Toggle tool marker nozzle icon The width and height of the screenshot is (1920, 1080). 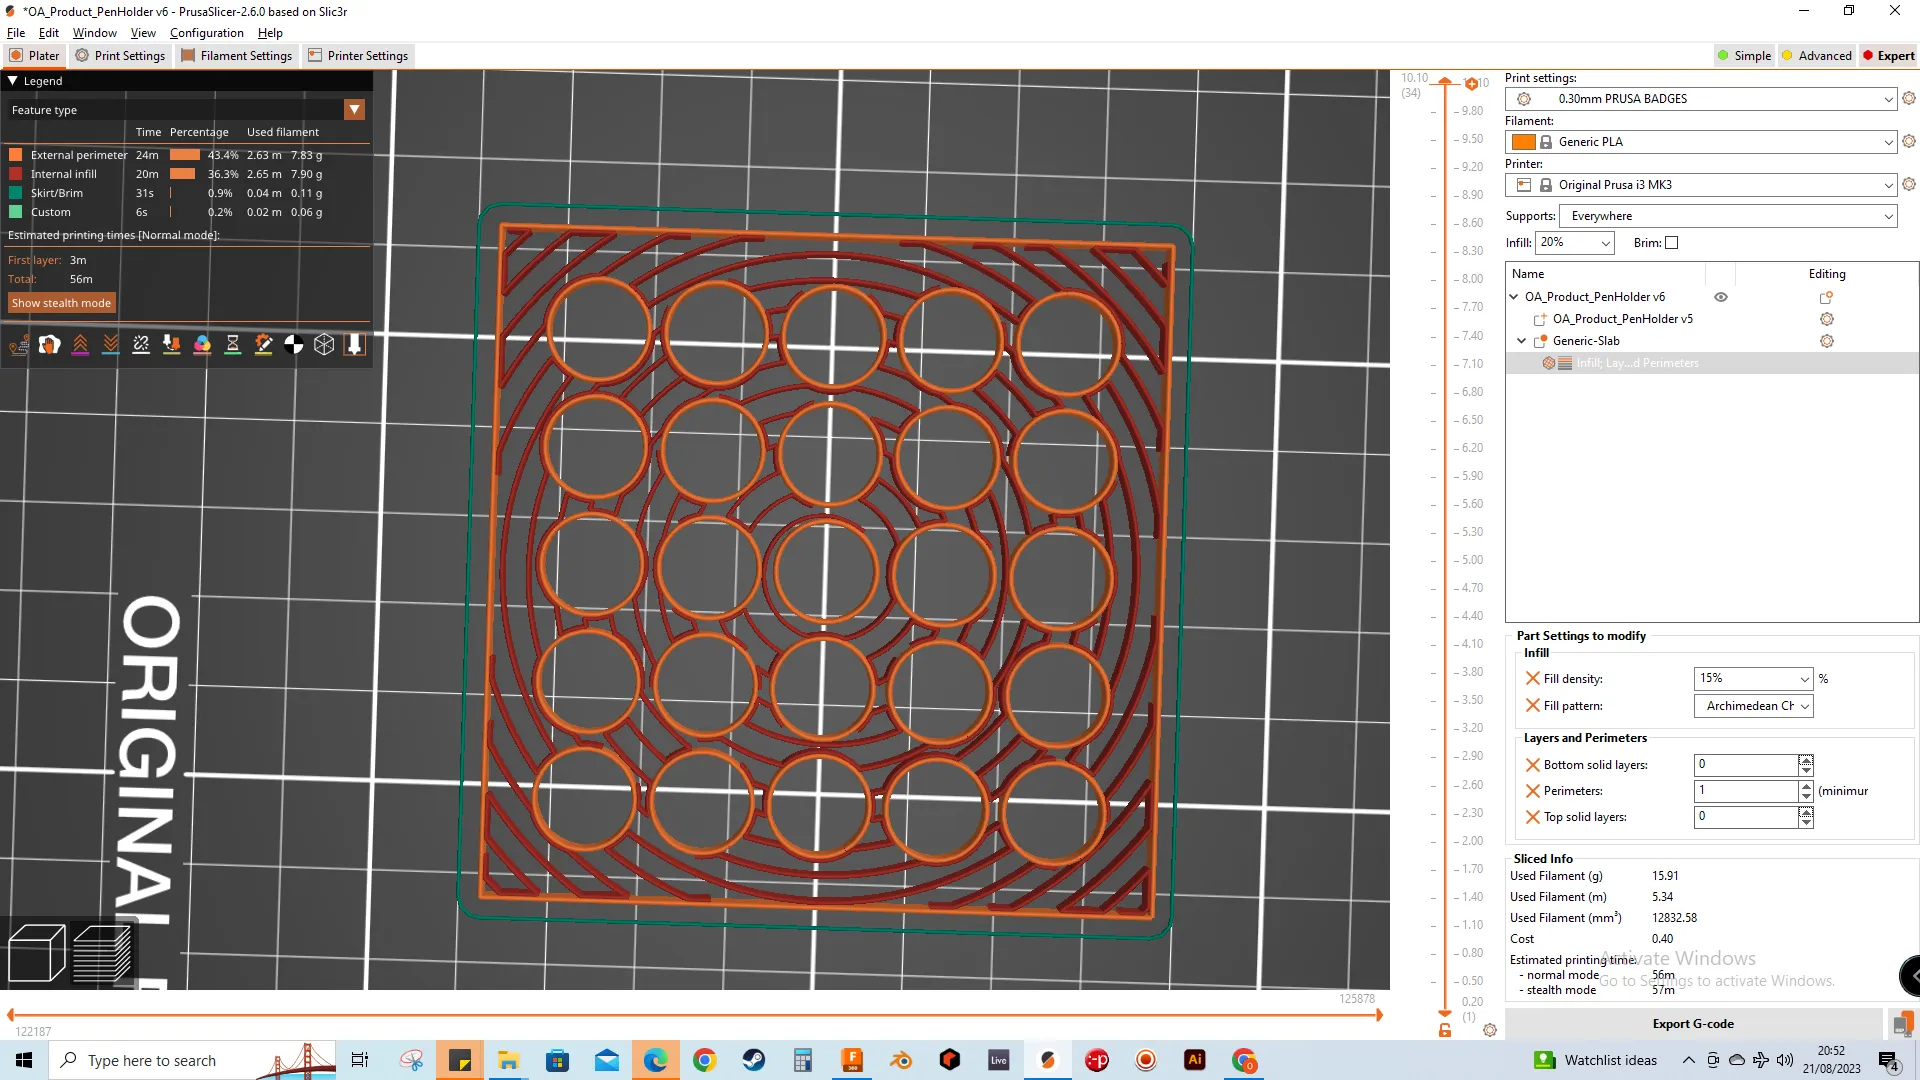[x=354, y=345]
